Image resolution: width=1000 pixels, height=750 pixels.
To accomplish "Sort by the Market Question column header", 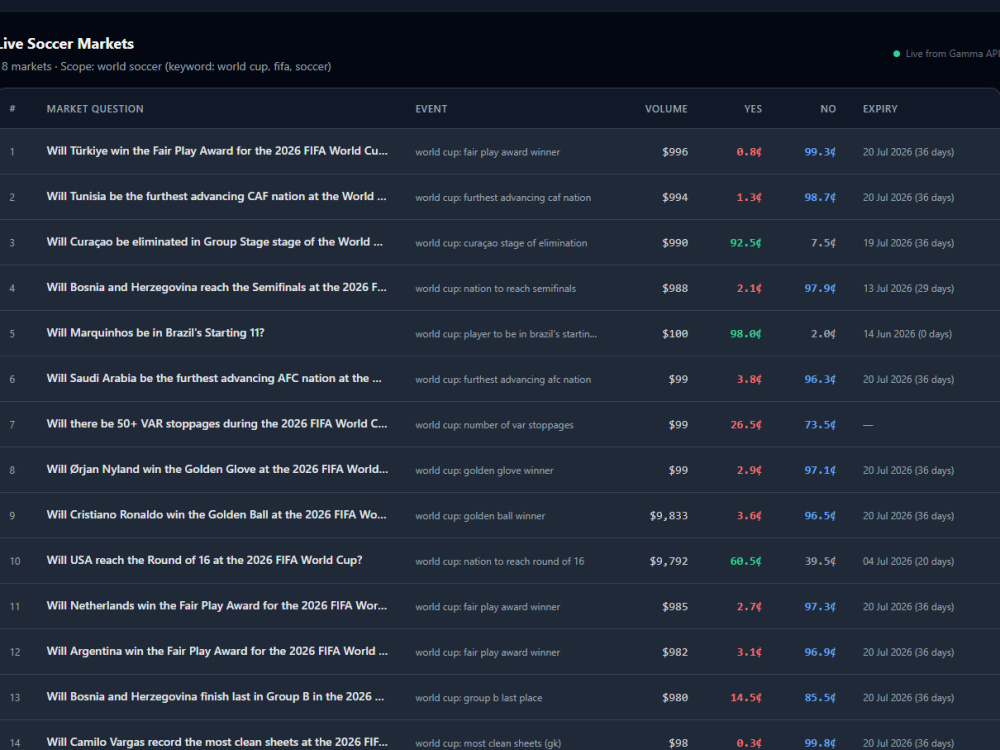I will pyautogui.click(x=95, y=109).
